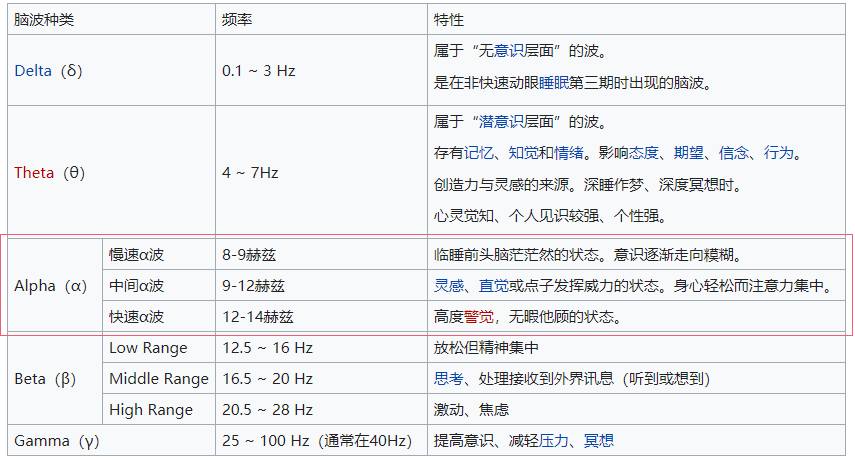The height and width of the screenshot is (460, 855).
Task: Open the red 警觉 link
Action: [479, 317]
